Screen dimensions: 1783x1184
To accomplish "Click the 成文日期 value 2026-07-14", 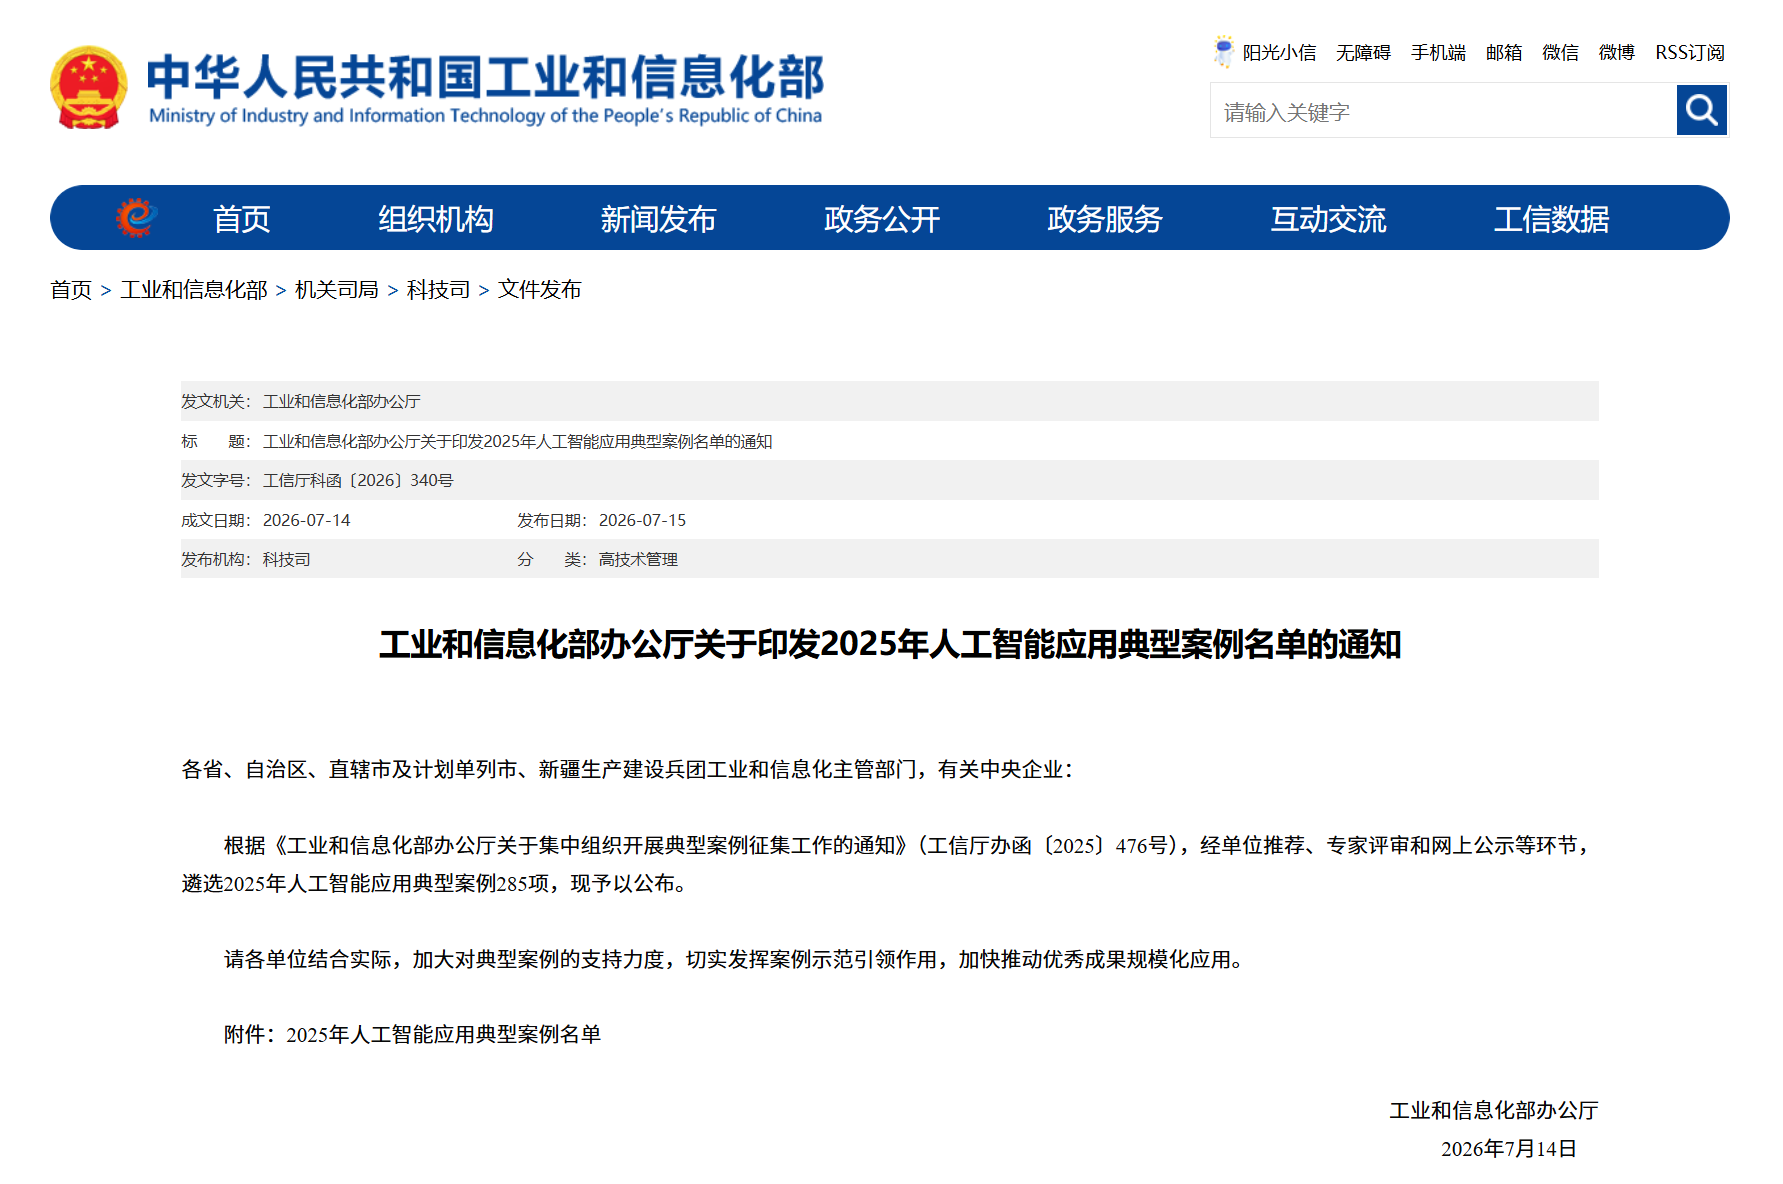I will pyautogui.click(x=306, y=520).
